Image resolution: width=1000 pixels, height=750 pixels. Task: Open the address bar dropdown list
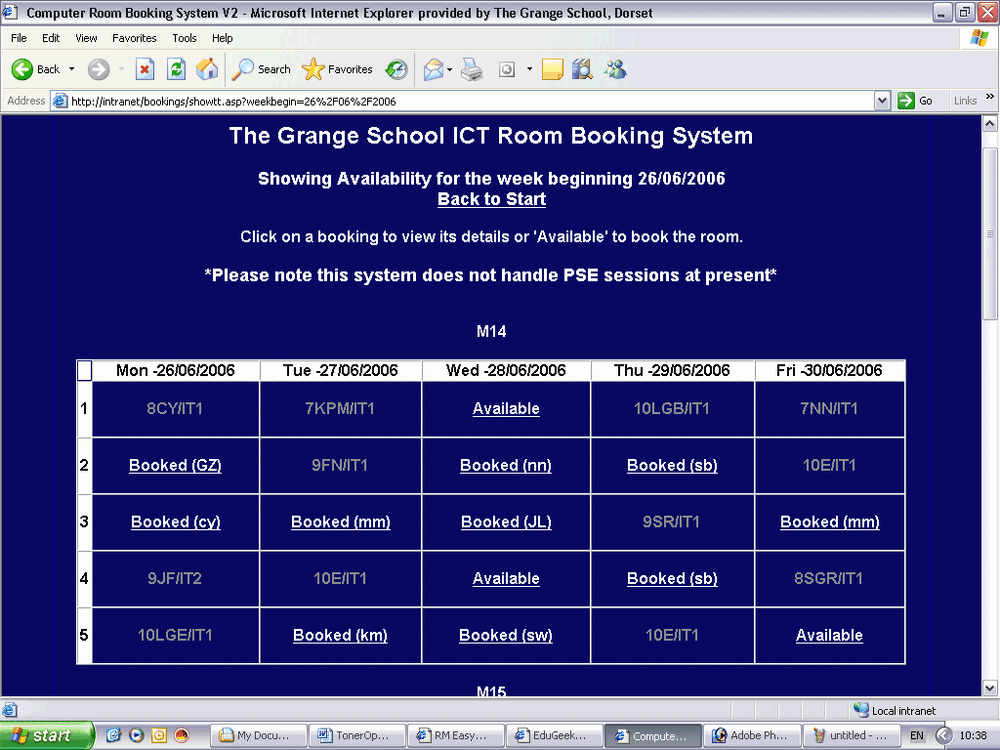click(882, 101)
